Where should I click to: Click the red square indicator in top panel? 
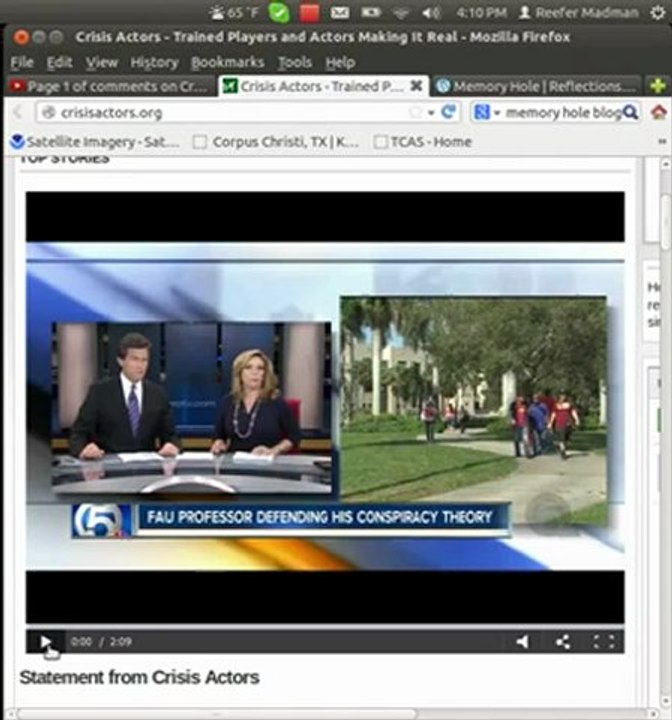(309, 12)
